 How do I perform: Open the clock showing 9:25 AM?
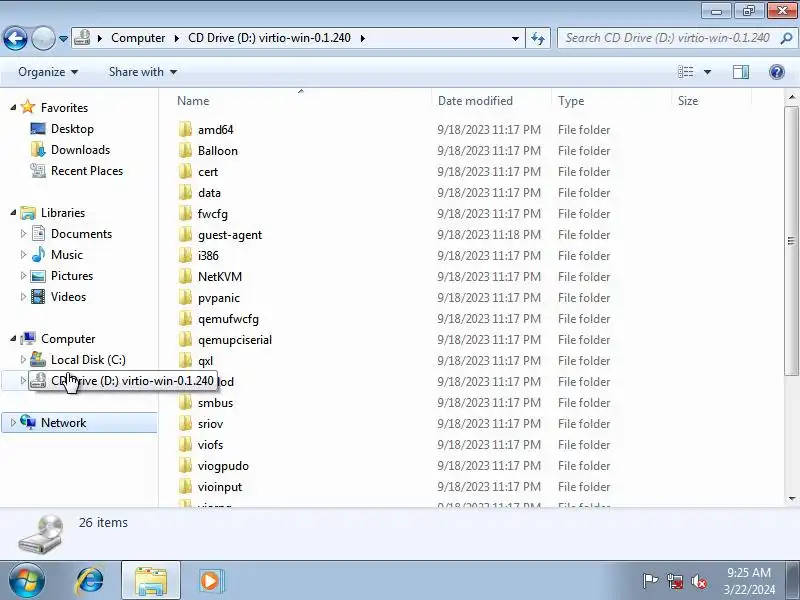pyautogui.click(x=749, y=581)
